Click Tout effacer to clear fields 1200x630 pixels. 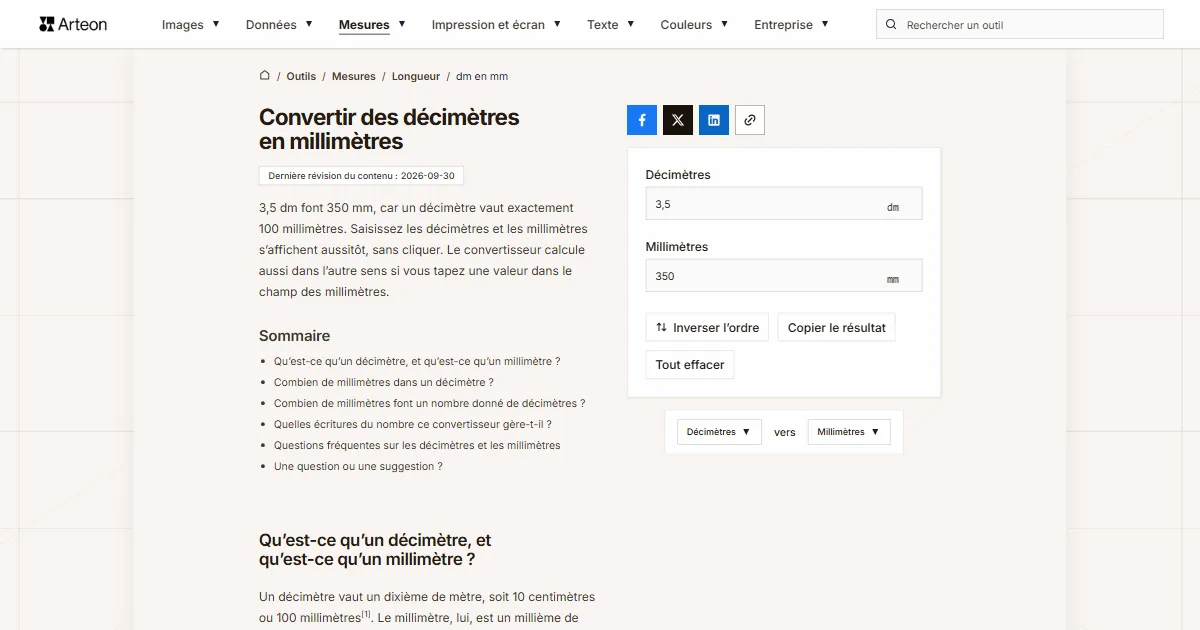pos(690,365)
